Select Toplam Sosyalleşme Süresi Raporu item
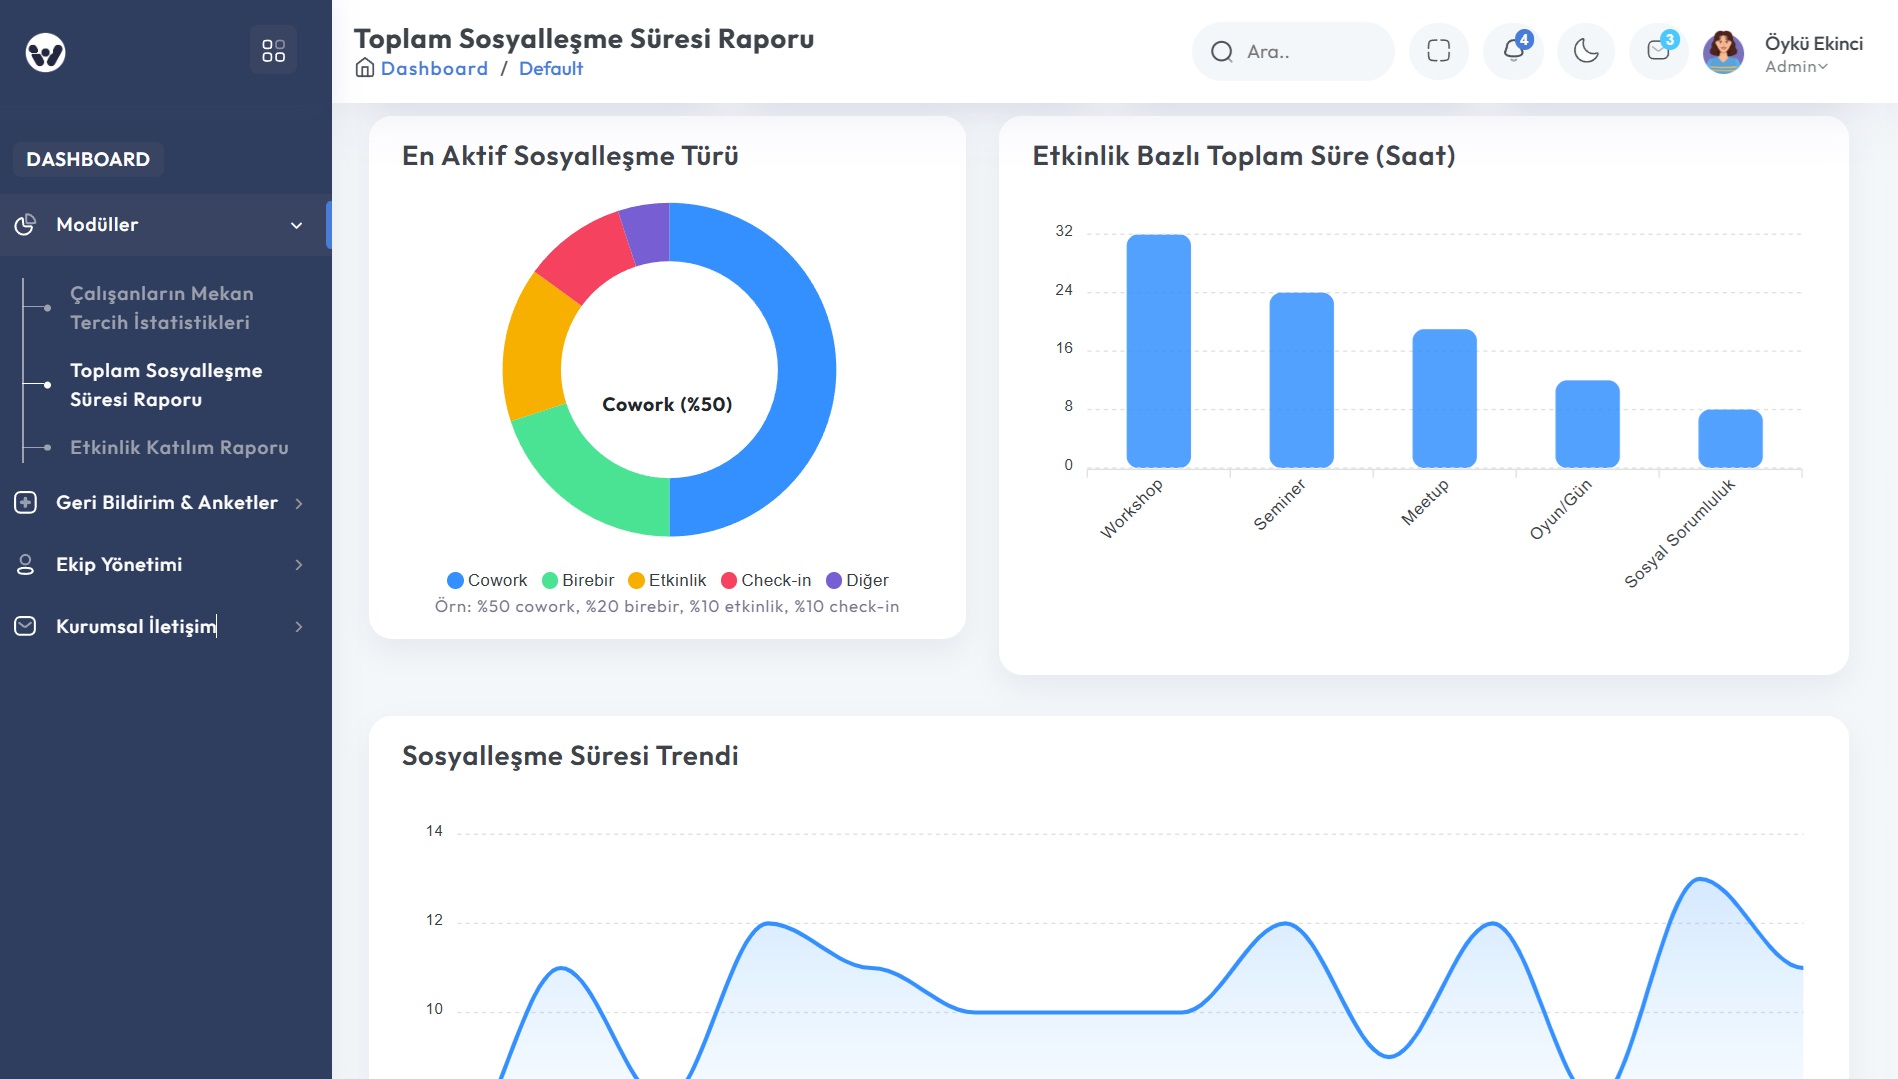This screenshot has width=1898, height=1079. [166, 385]
